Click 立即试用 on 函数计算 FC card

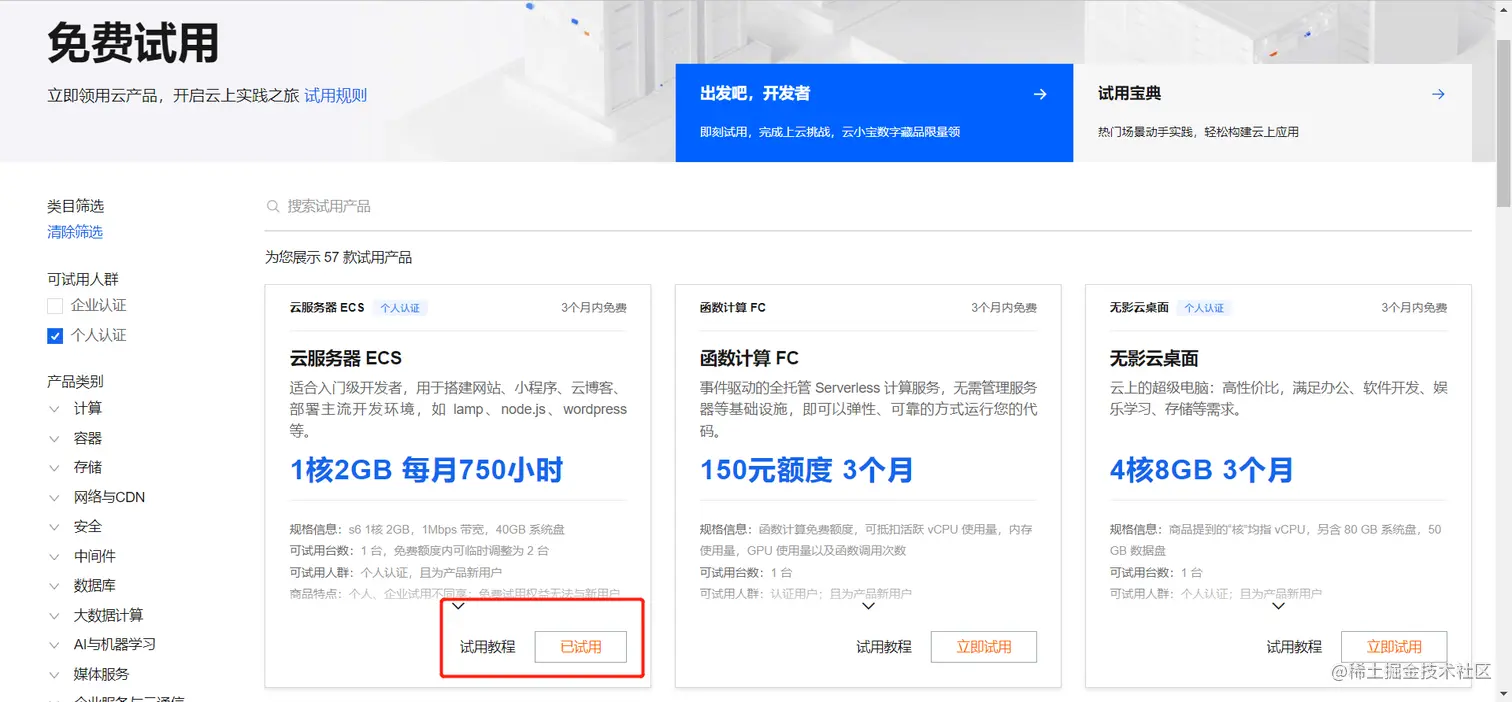coord(984,646)
